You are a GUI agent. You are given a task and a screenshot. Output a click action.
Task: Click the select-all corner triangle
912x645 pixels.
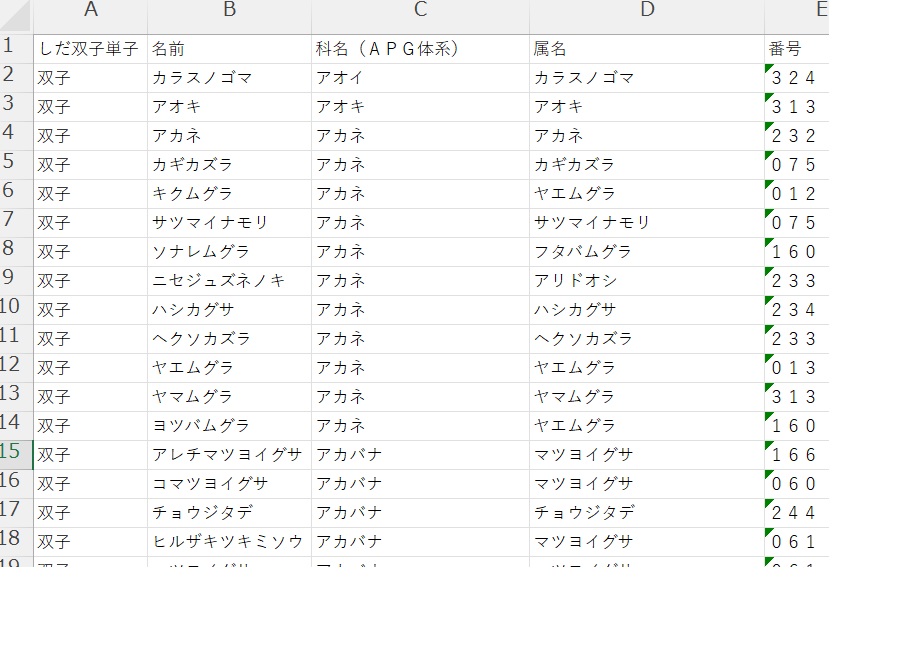[x=16, y=17]
